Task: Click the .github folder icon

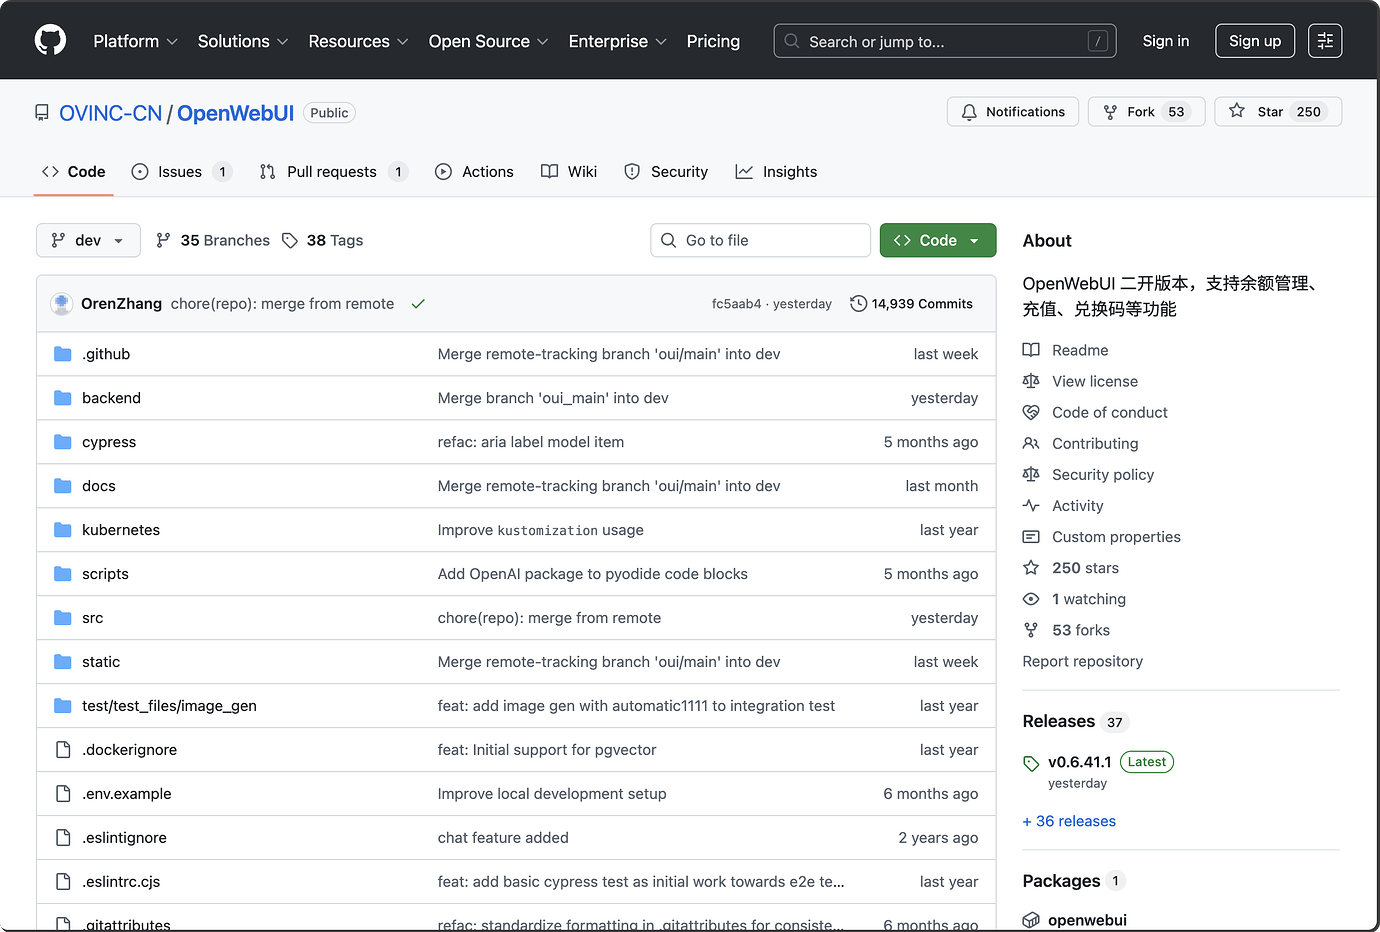Action: (63, 354)
